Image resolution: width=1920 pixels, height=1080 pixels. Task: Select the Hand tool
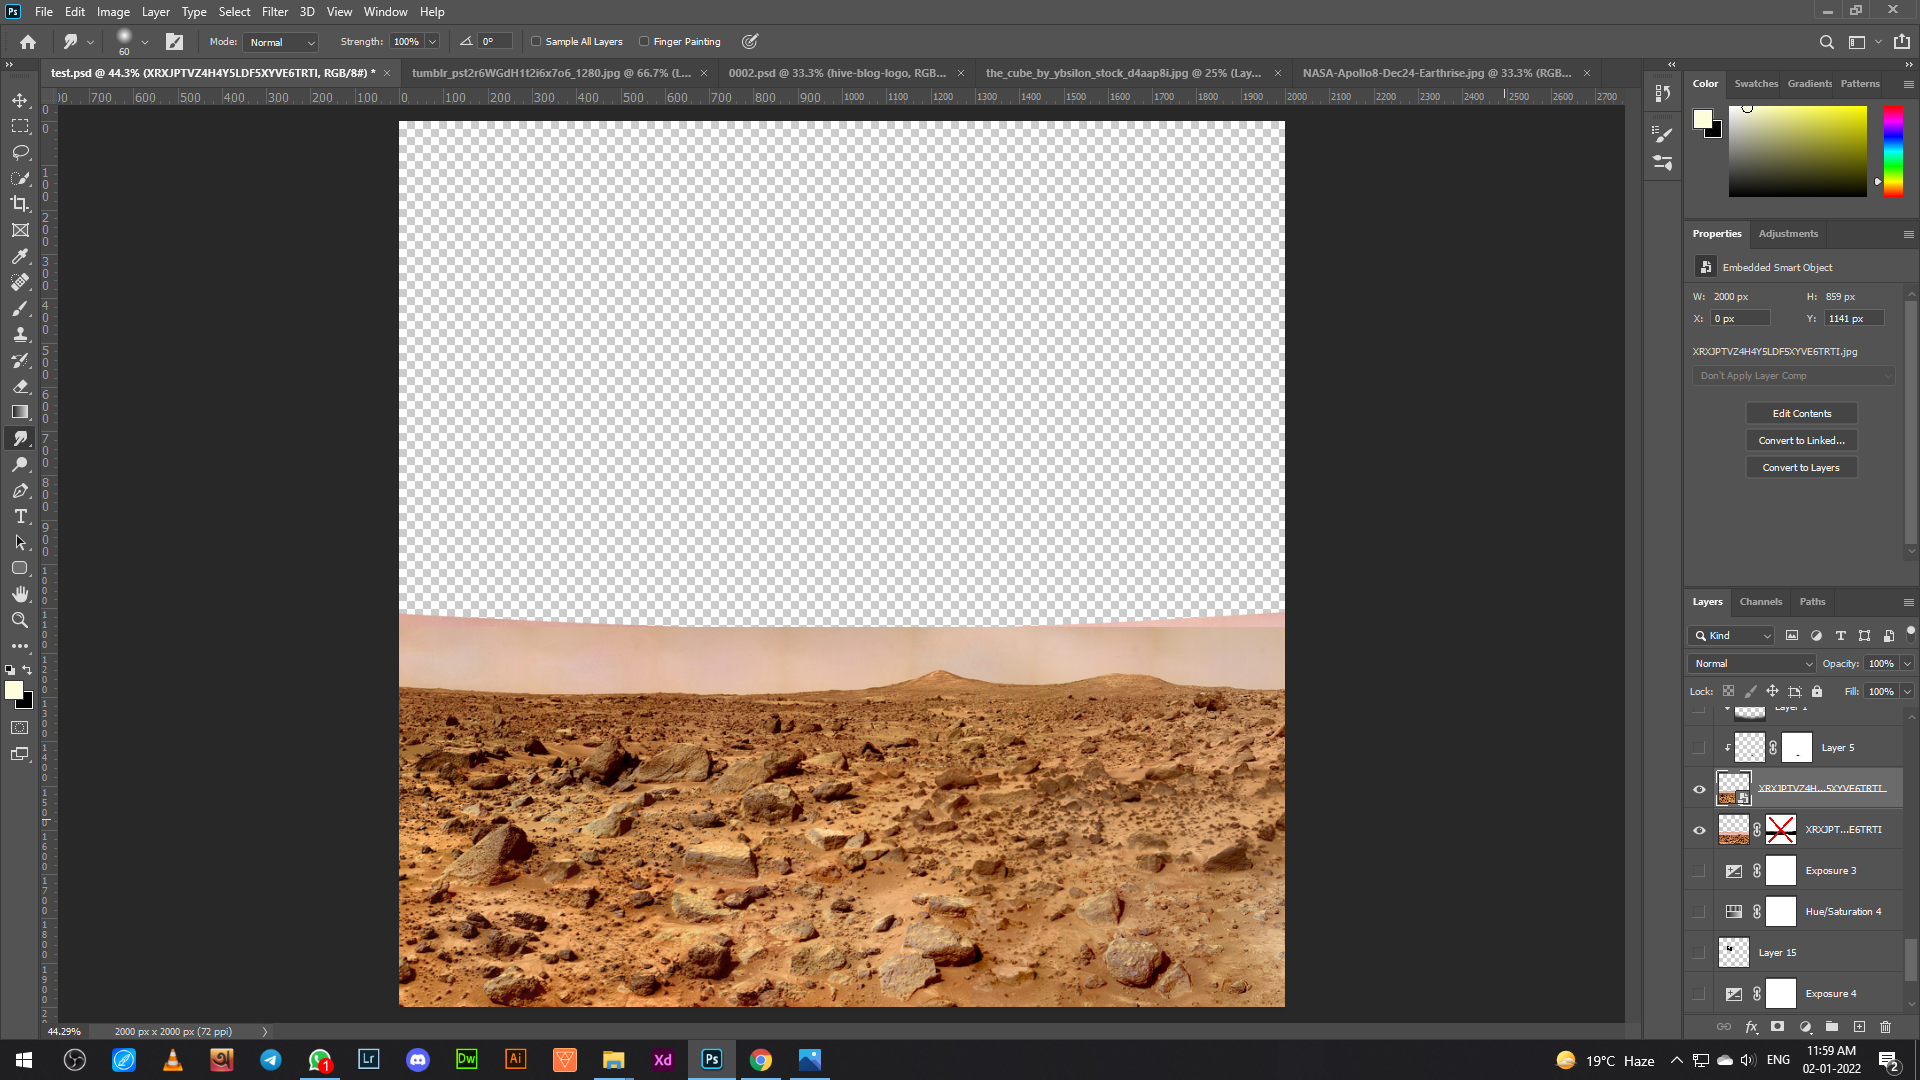pyautogui.click(x=20, y=594)
